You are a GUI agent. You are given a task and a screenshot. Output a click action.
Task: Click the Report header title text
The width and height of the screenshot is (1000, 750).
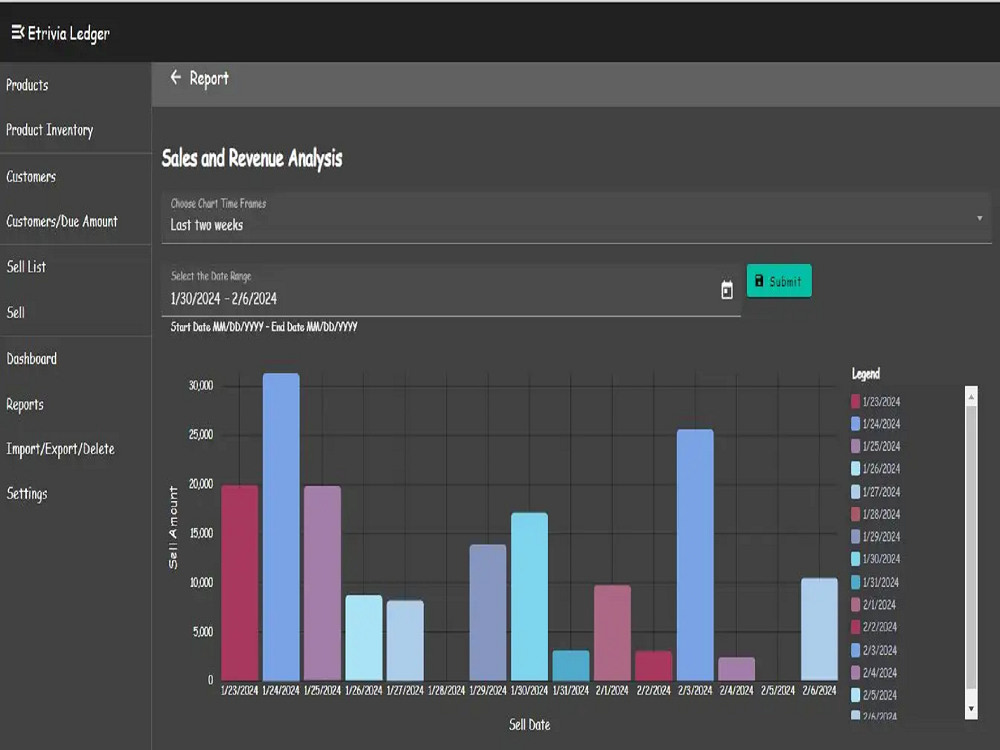click(209, 78)
